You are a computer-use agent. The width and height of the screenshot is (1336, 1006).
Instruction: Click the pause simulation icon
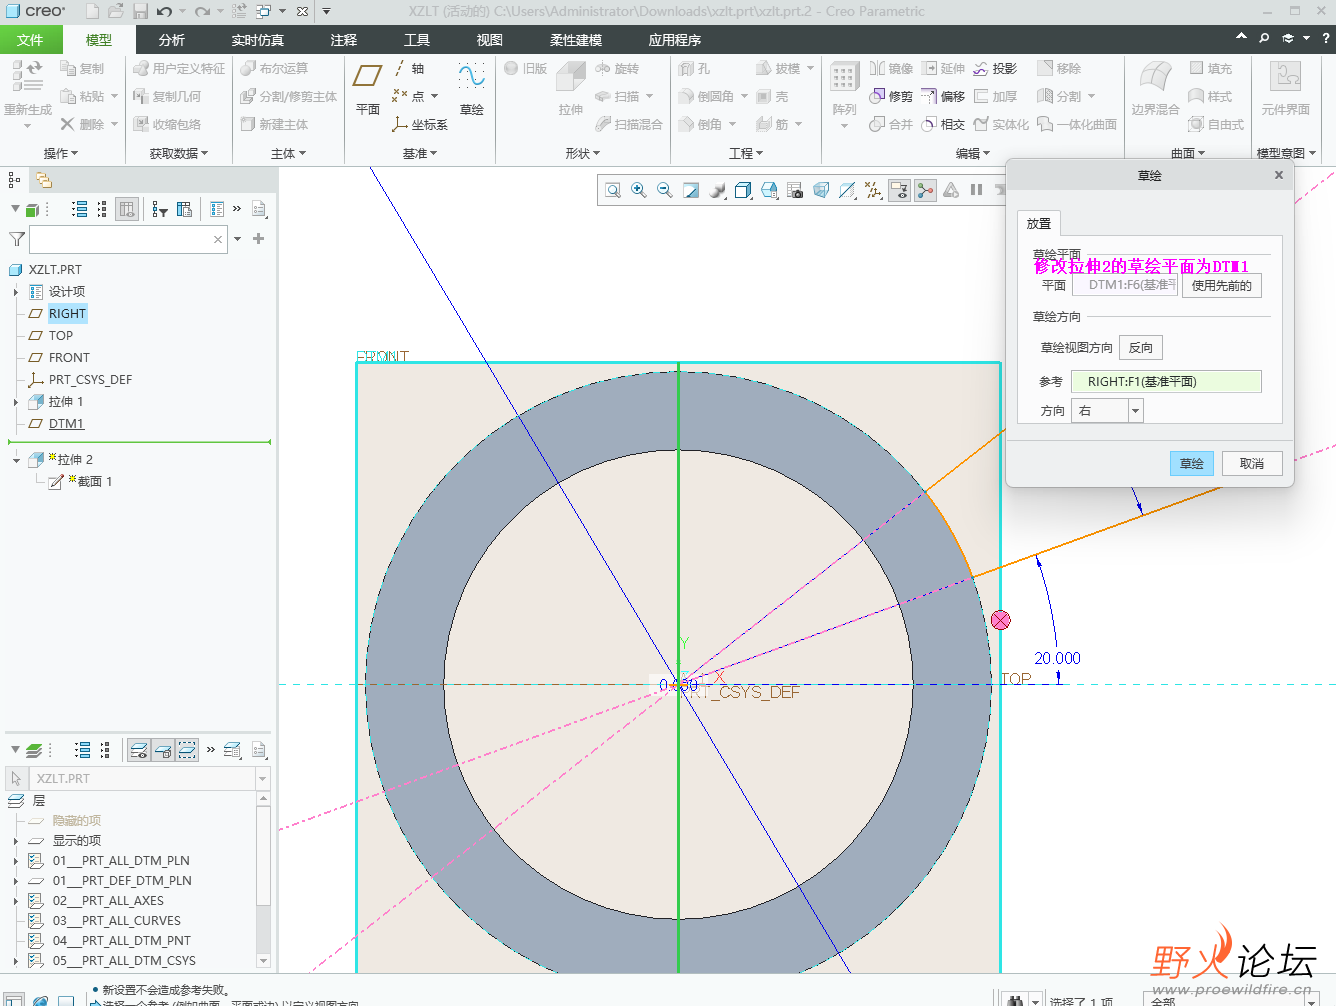coord(977,190)
